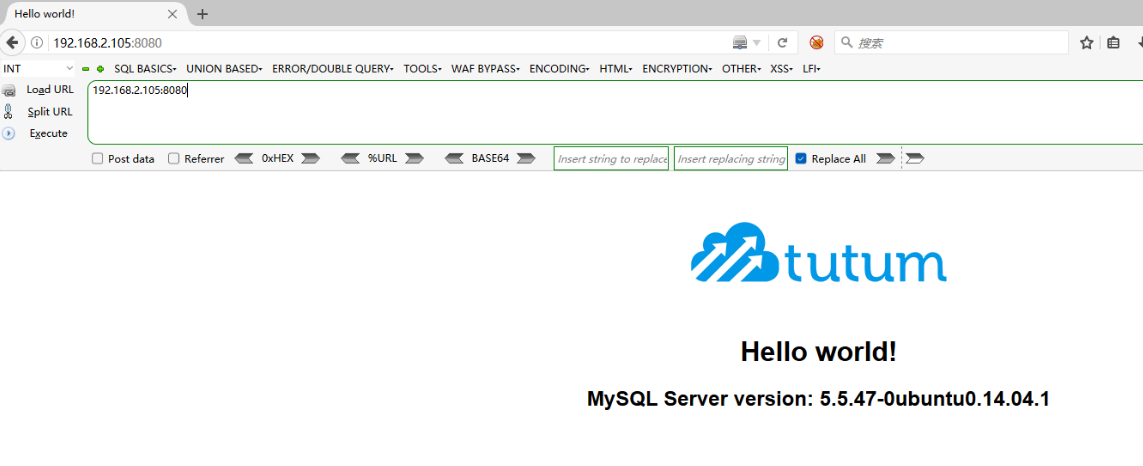
Task: Enable the Post data checkbox
Action: point(98,158)
